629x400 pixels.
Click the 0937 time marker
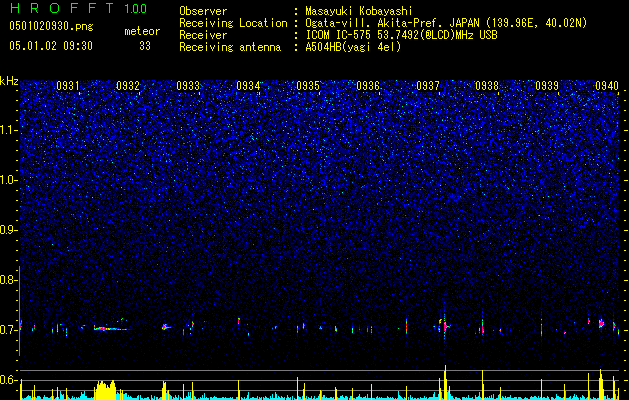click(x=428, y=85)
